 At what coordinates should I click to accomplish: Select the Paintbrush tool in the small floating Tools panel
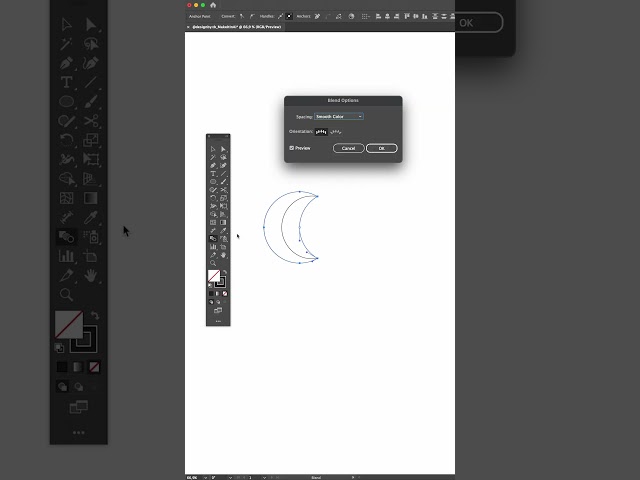223,182
